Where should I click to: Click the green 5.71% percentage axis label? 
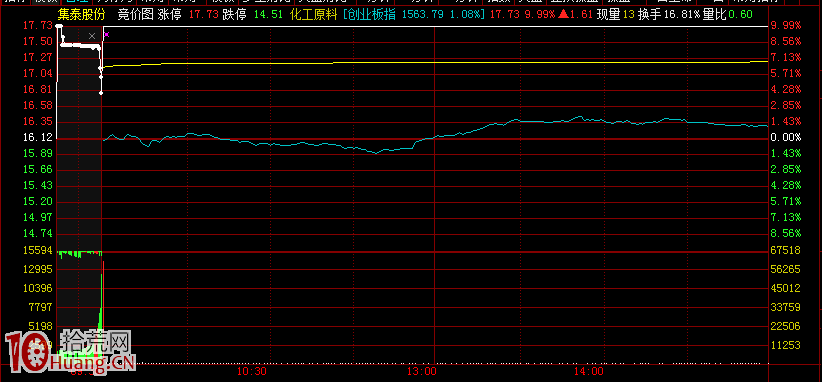click(x=786, y=201)
